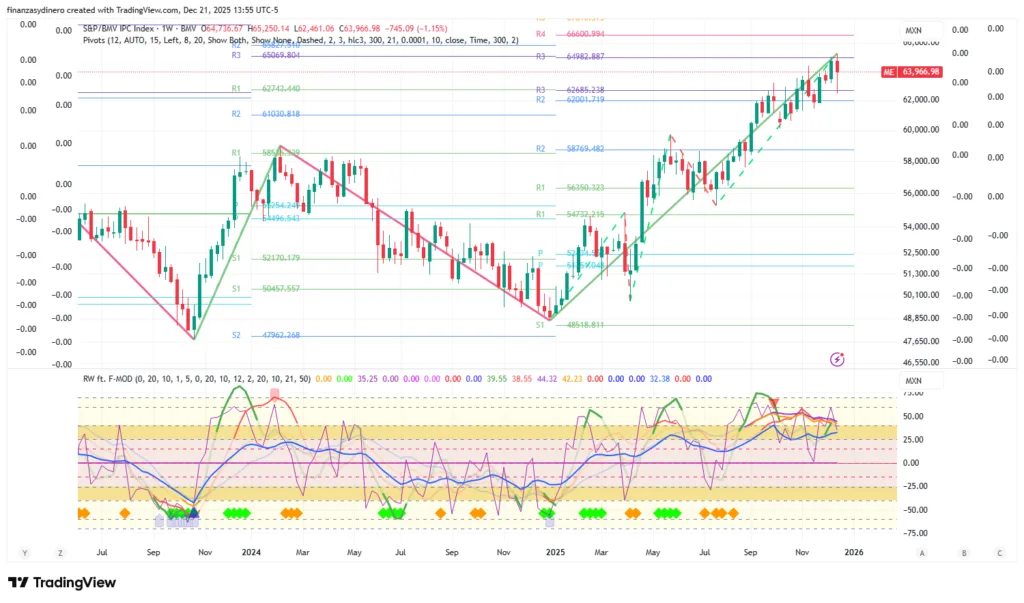This screenshot has height=603, width=1024.
Task: Select the C scale letter at bottom right
Action: [x=998, y=552]
